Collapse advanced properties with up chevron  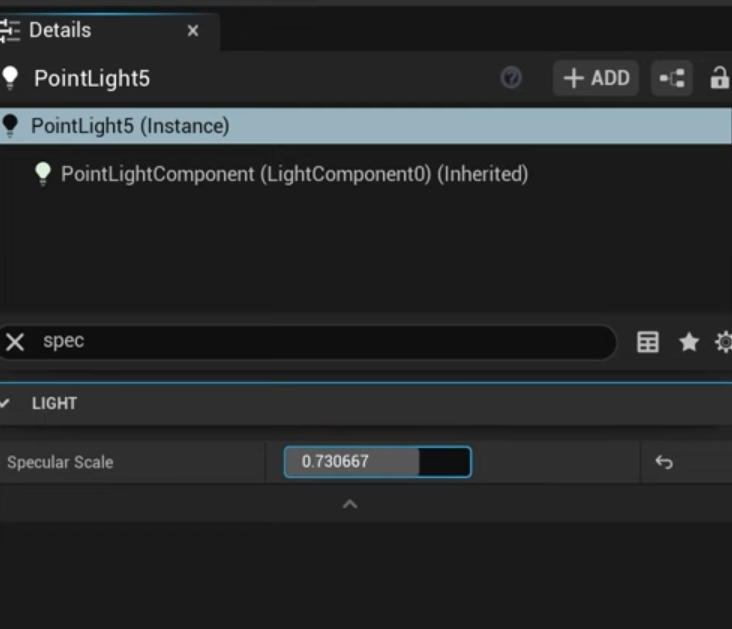[350, 505]
